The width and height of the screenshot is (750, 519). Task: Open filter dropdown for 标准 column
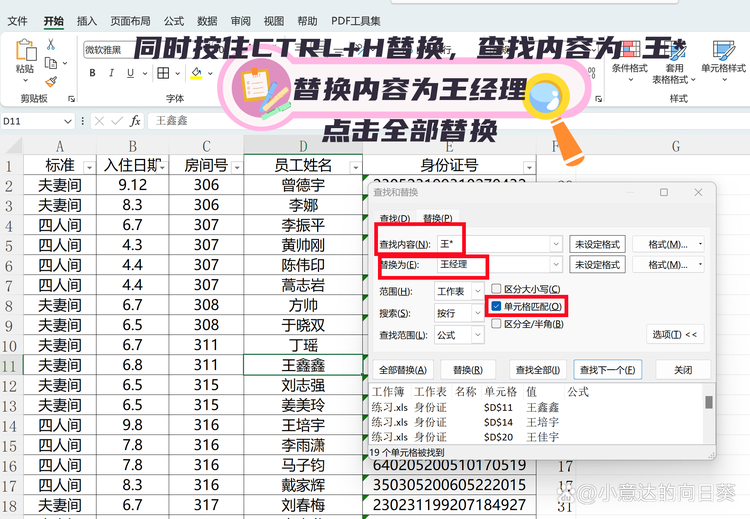pos(89,167)
